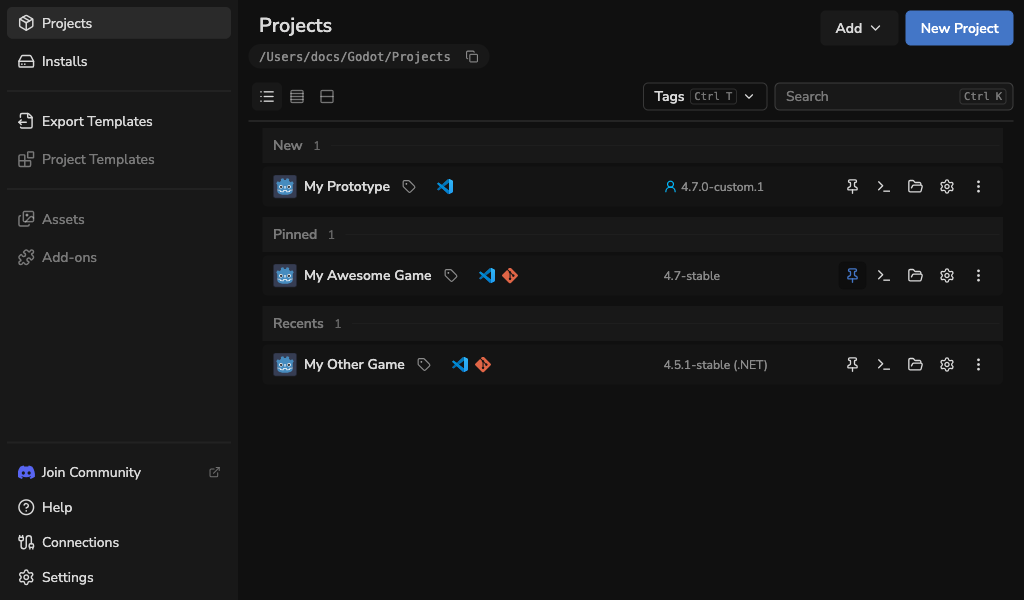Open more options for My Other Game
The width and height of the screenshot is (1024, 600).
[978, 364]
